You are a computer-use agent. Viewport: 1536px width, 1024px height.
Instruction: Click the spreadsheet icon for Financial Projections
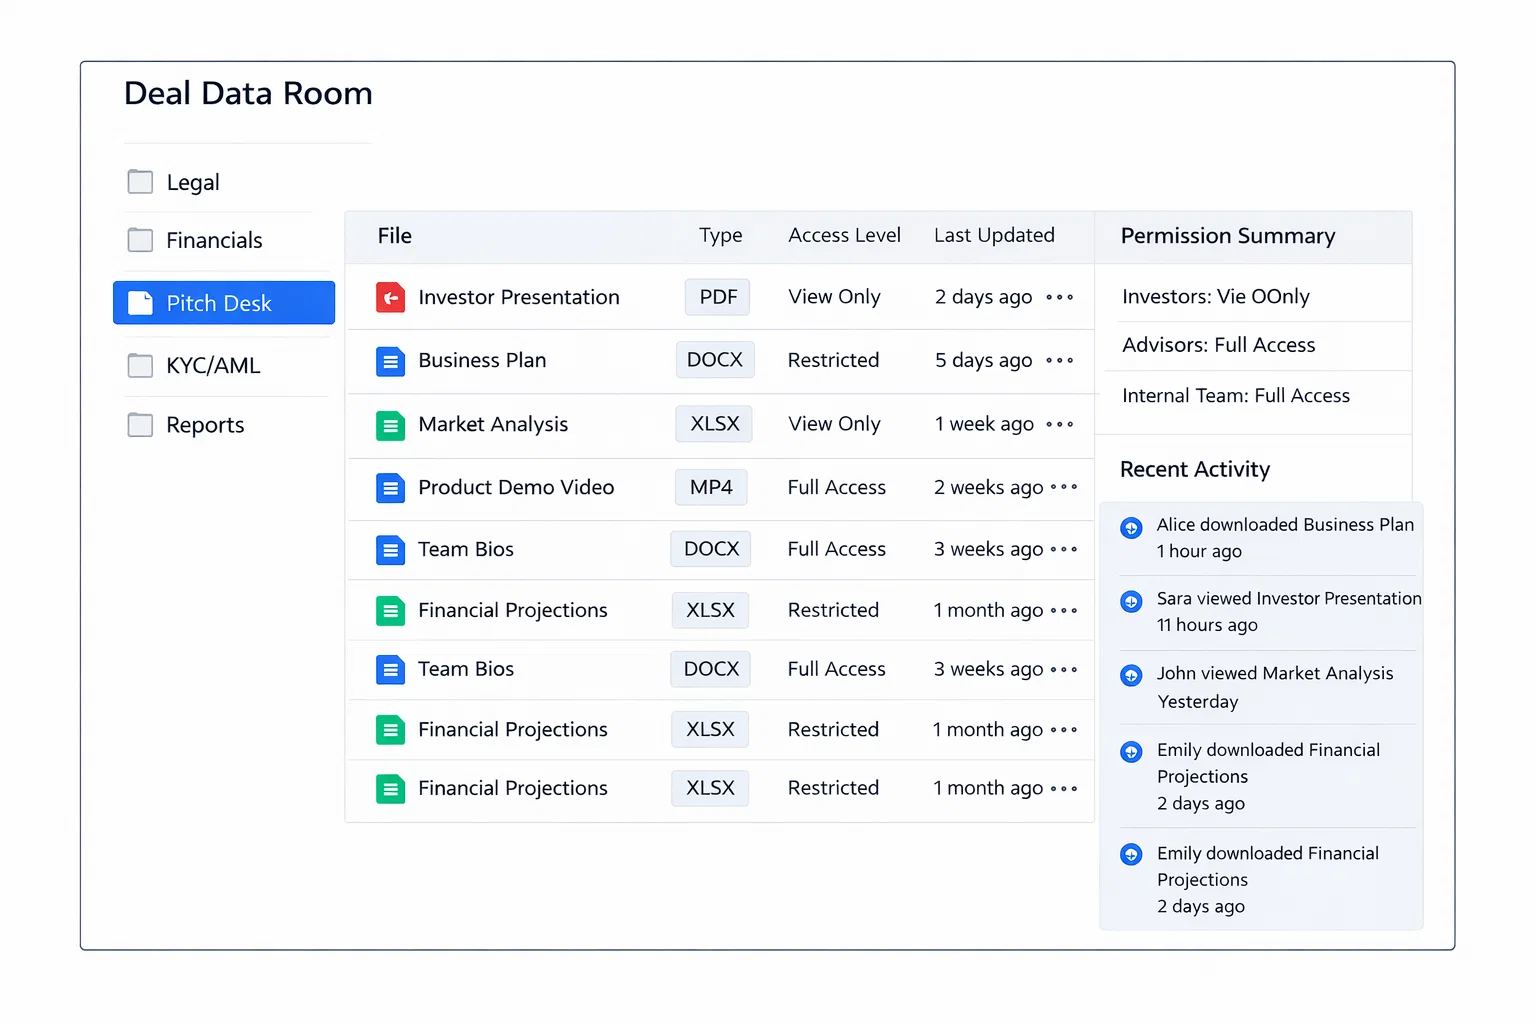coord(390,610)
